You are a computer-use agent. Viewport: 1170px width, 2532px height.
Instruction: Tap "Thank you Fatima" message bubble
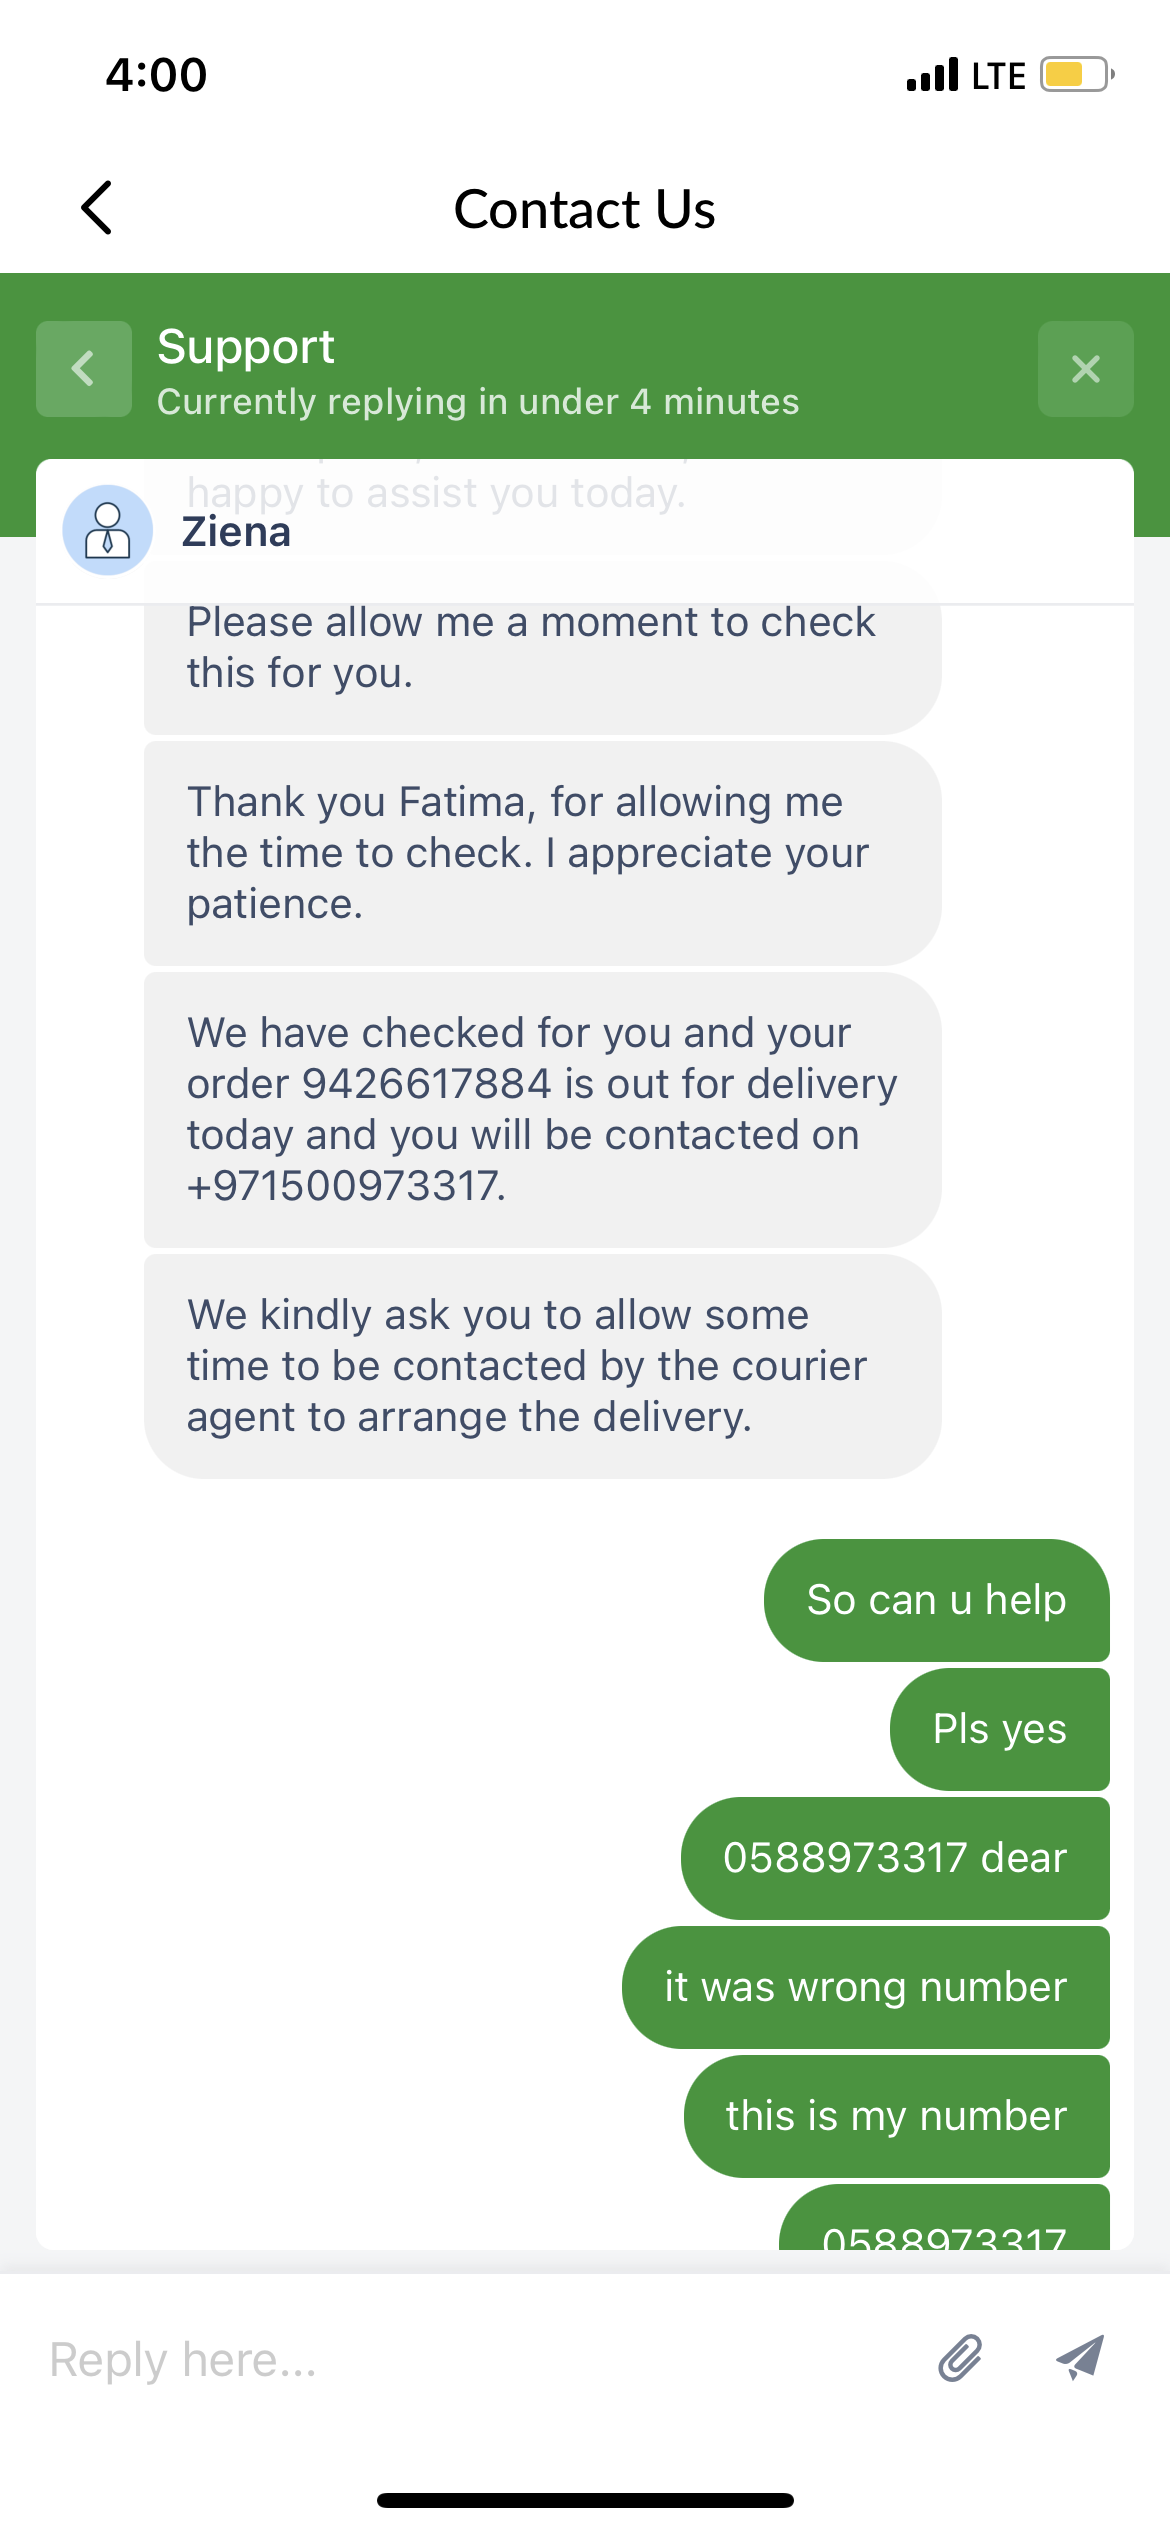[x=542, y=853]
